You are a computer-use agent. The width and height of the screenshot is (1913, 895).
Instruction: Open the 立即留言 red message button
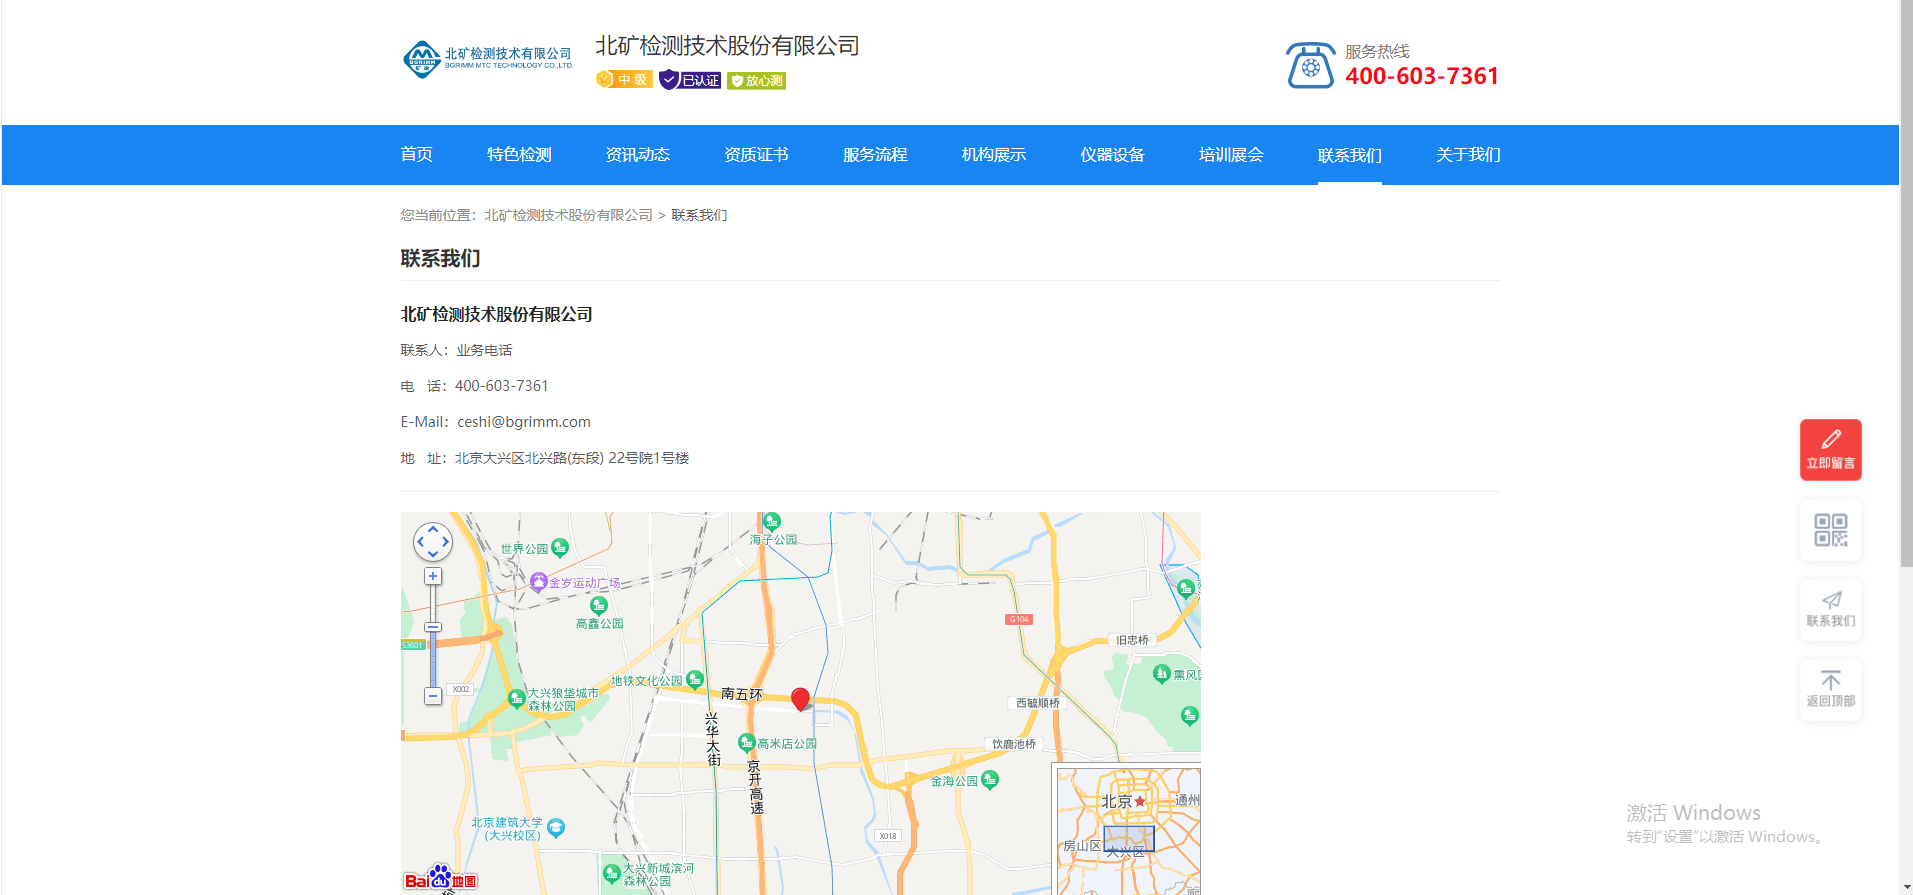click(x=1830, y=450)
